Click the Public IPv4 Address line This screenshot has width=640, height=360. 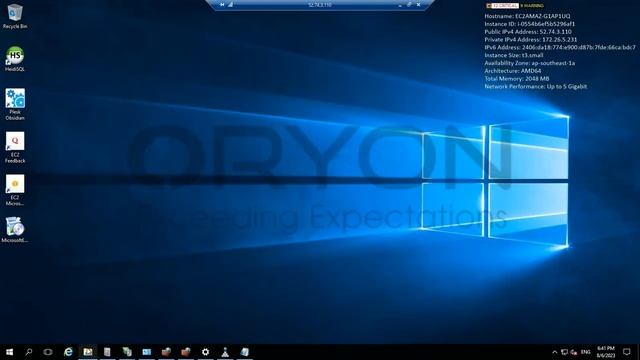tap(528, 31)
